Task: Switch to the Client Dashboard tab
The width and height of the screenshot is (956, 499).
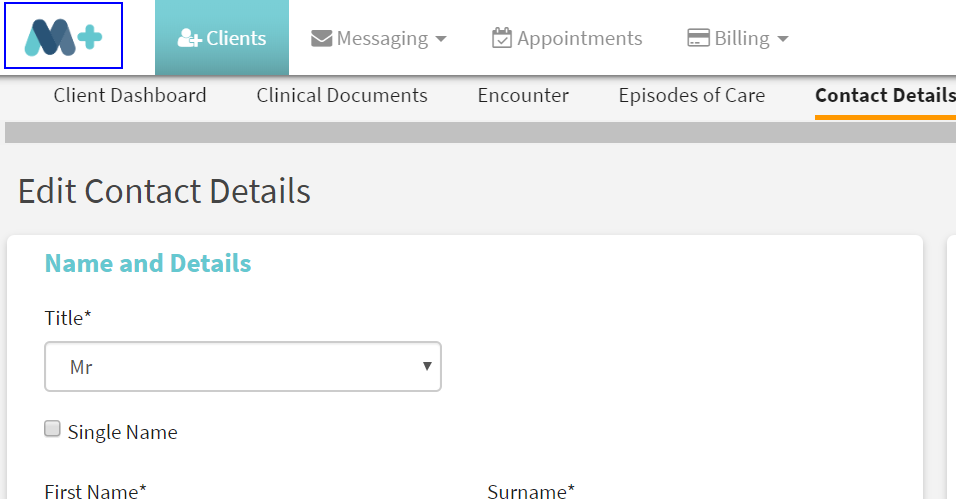Action: point(130,96)
